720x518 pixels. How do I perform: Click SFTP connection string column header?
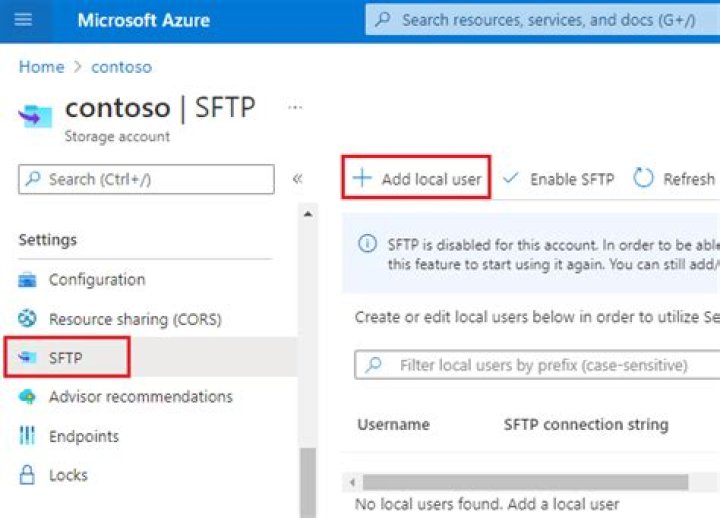[586, 424]
